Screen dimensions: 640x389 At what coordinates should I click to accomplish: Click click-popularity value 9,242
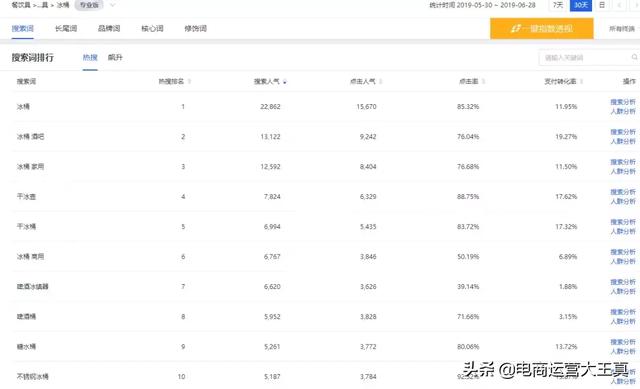368,137
